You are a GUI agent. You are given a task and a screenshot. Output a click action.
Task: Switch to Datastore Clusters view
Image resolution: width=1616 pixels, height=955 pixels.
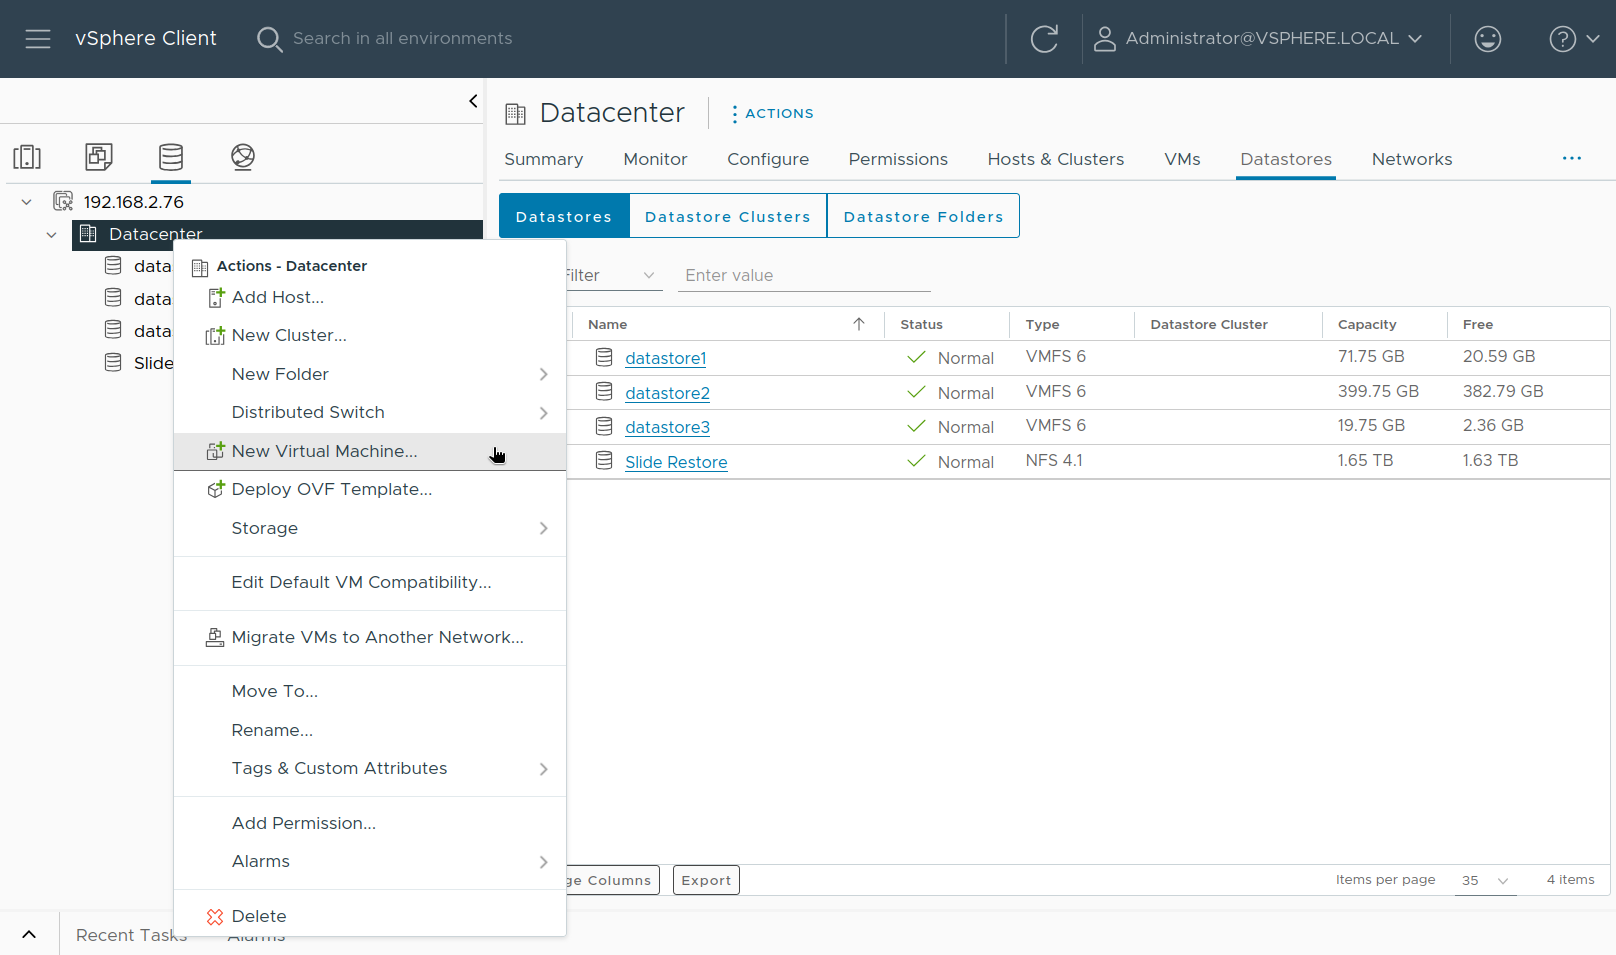tap(728, 216)
